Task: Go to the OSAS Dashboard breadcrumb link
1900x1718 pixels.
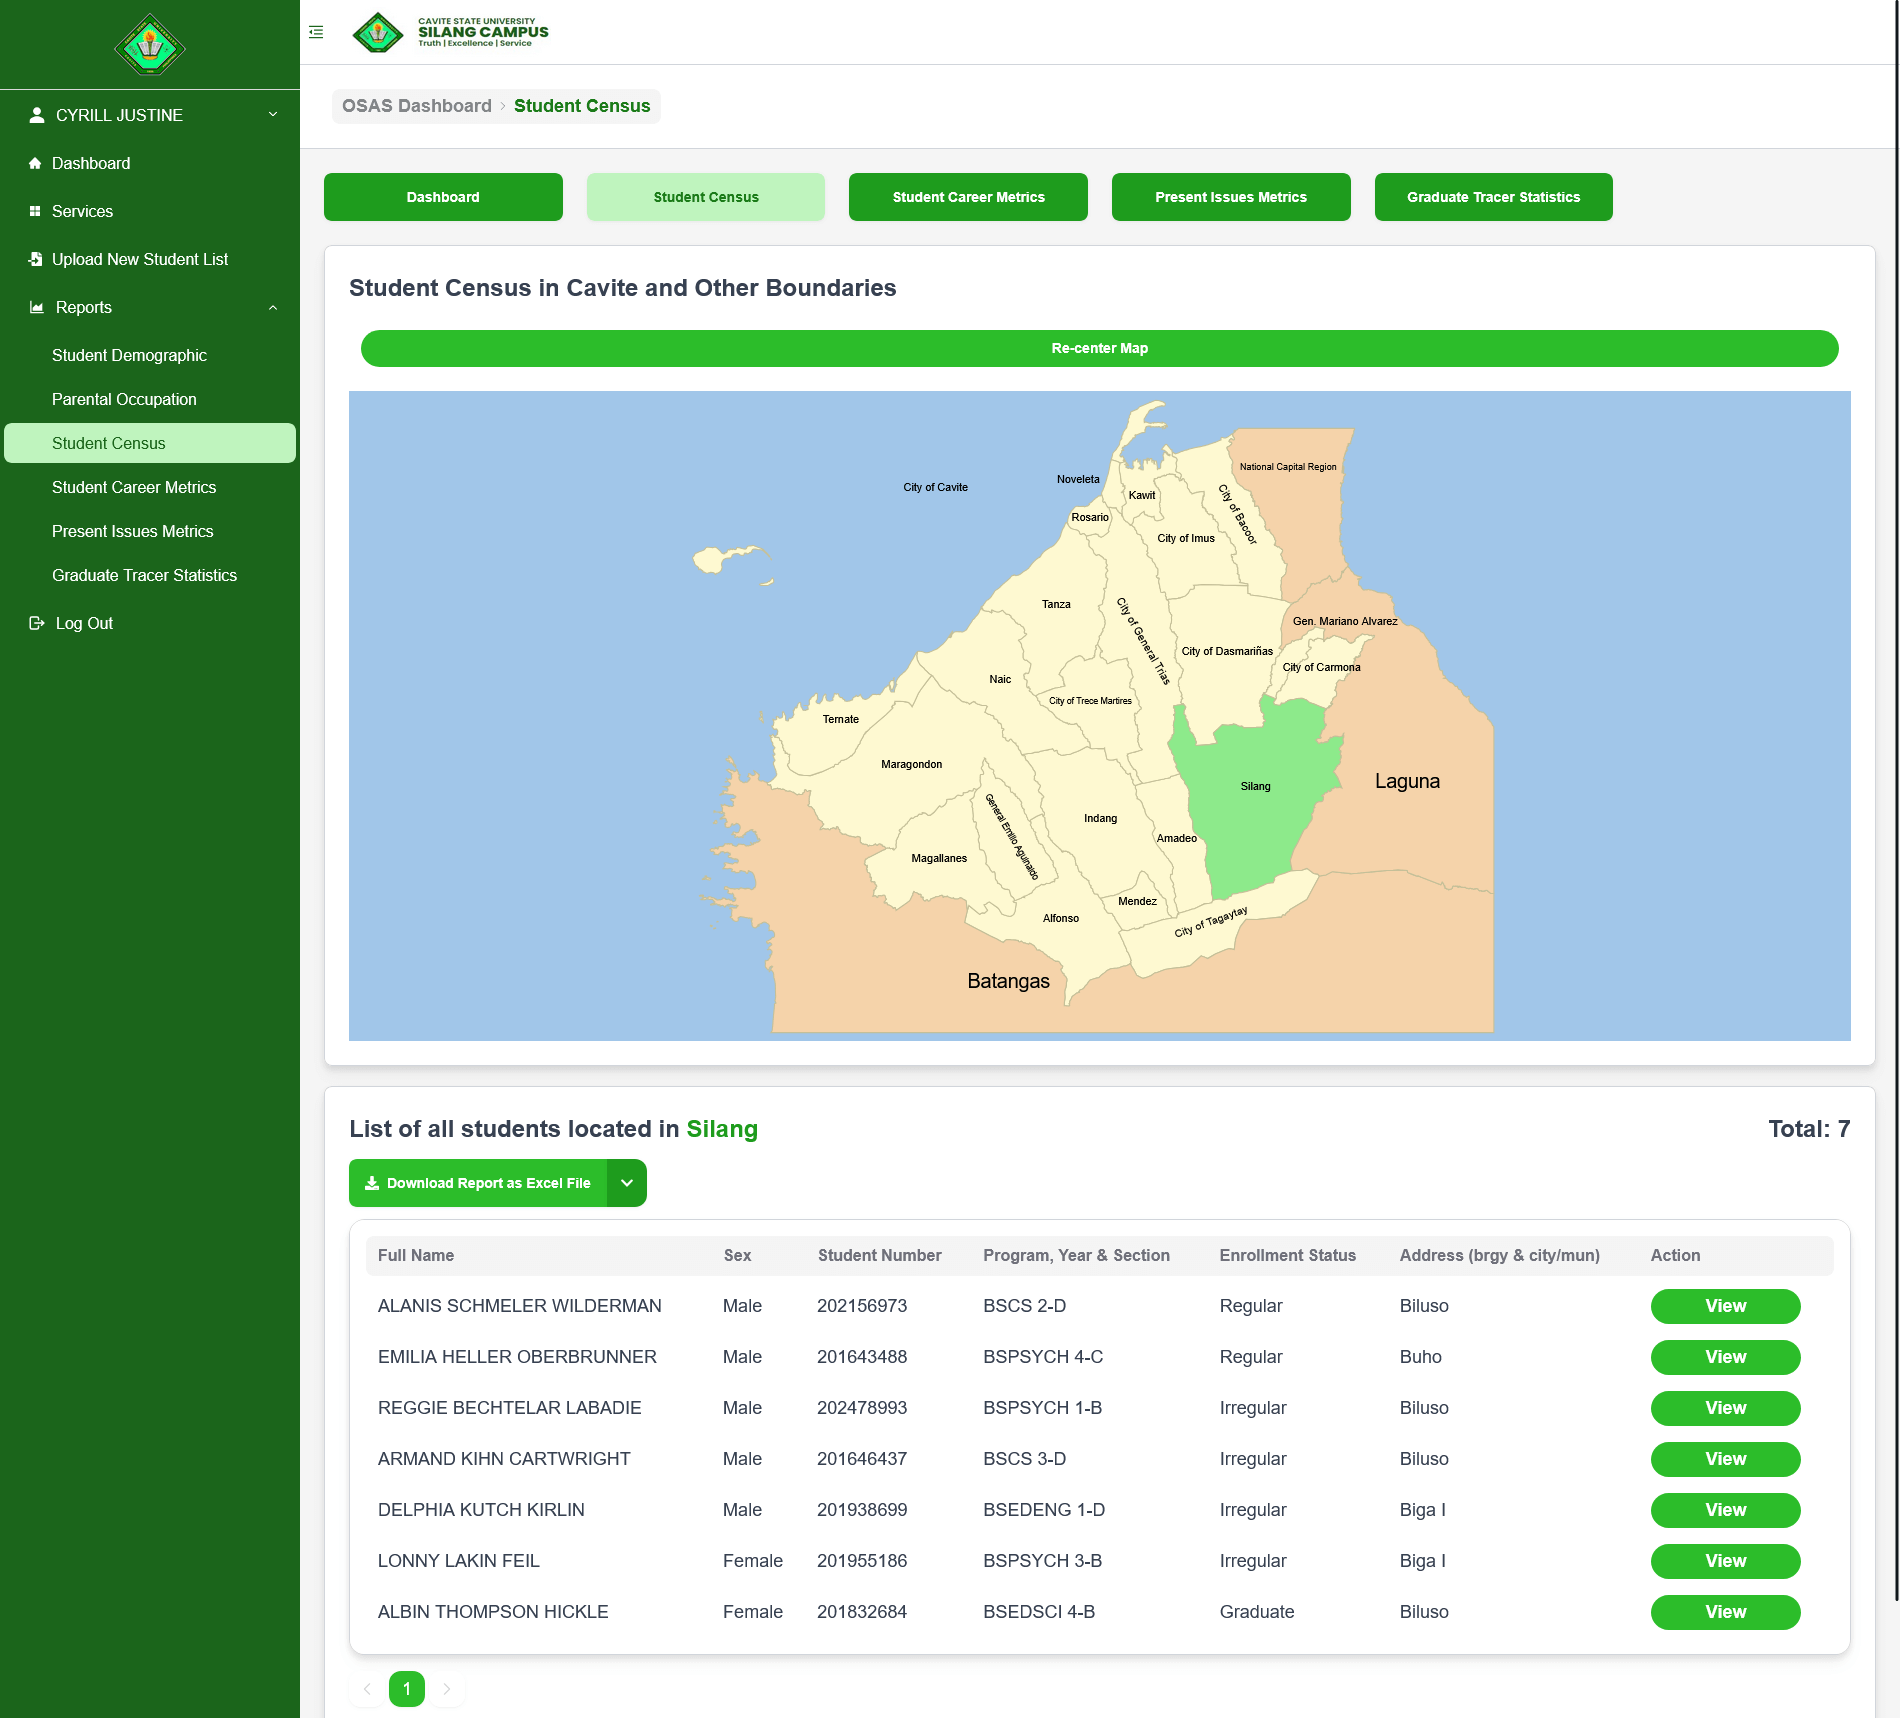Action: pos(417,106)
